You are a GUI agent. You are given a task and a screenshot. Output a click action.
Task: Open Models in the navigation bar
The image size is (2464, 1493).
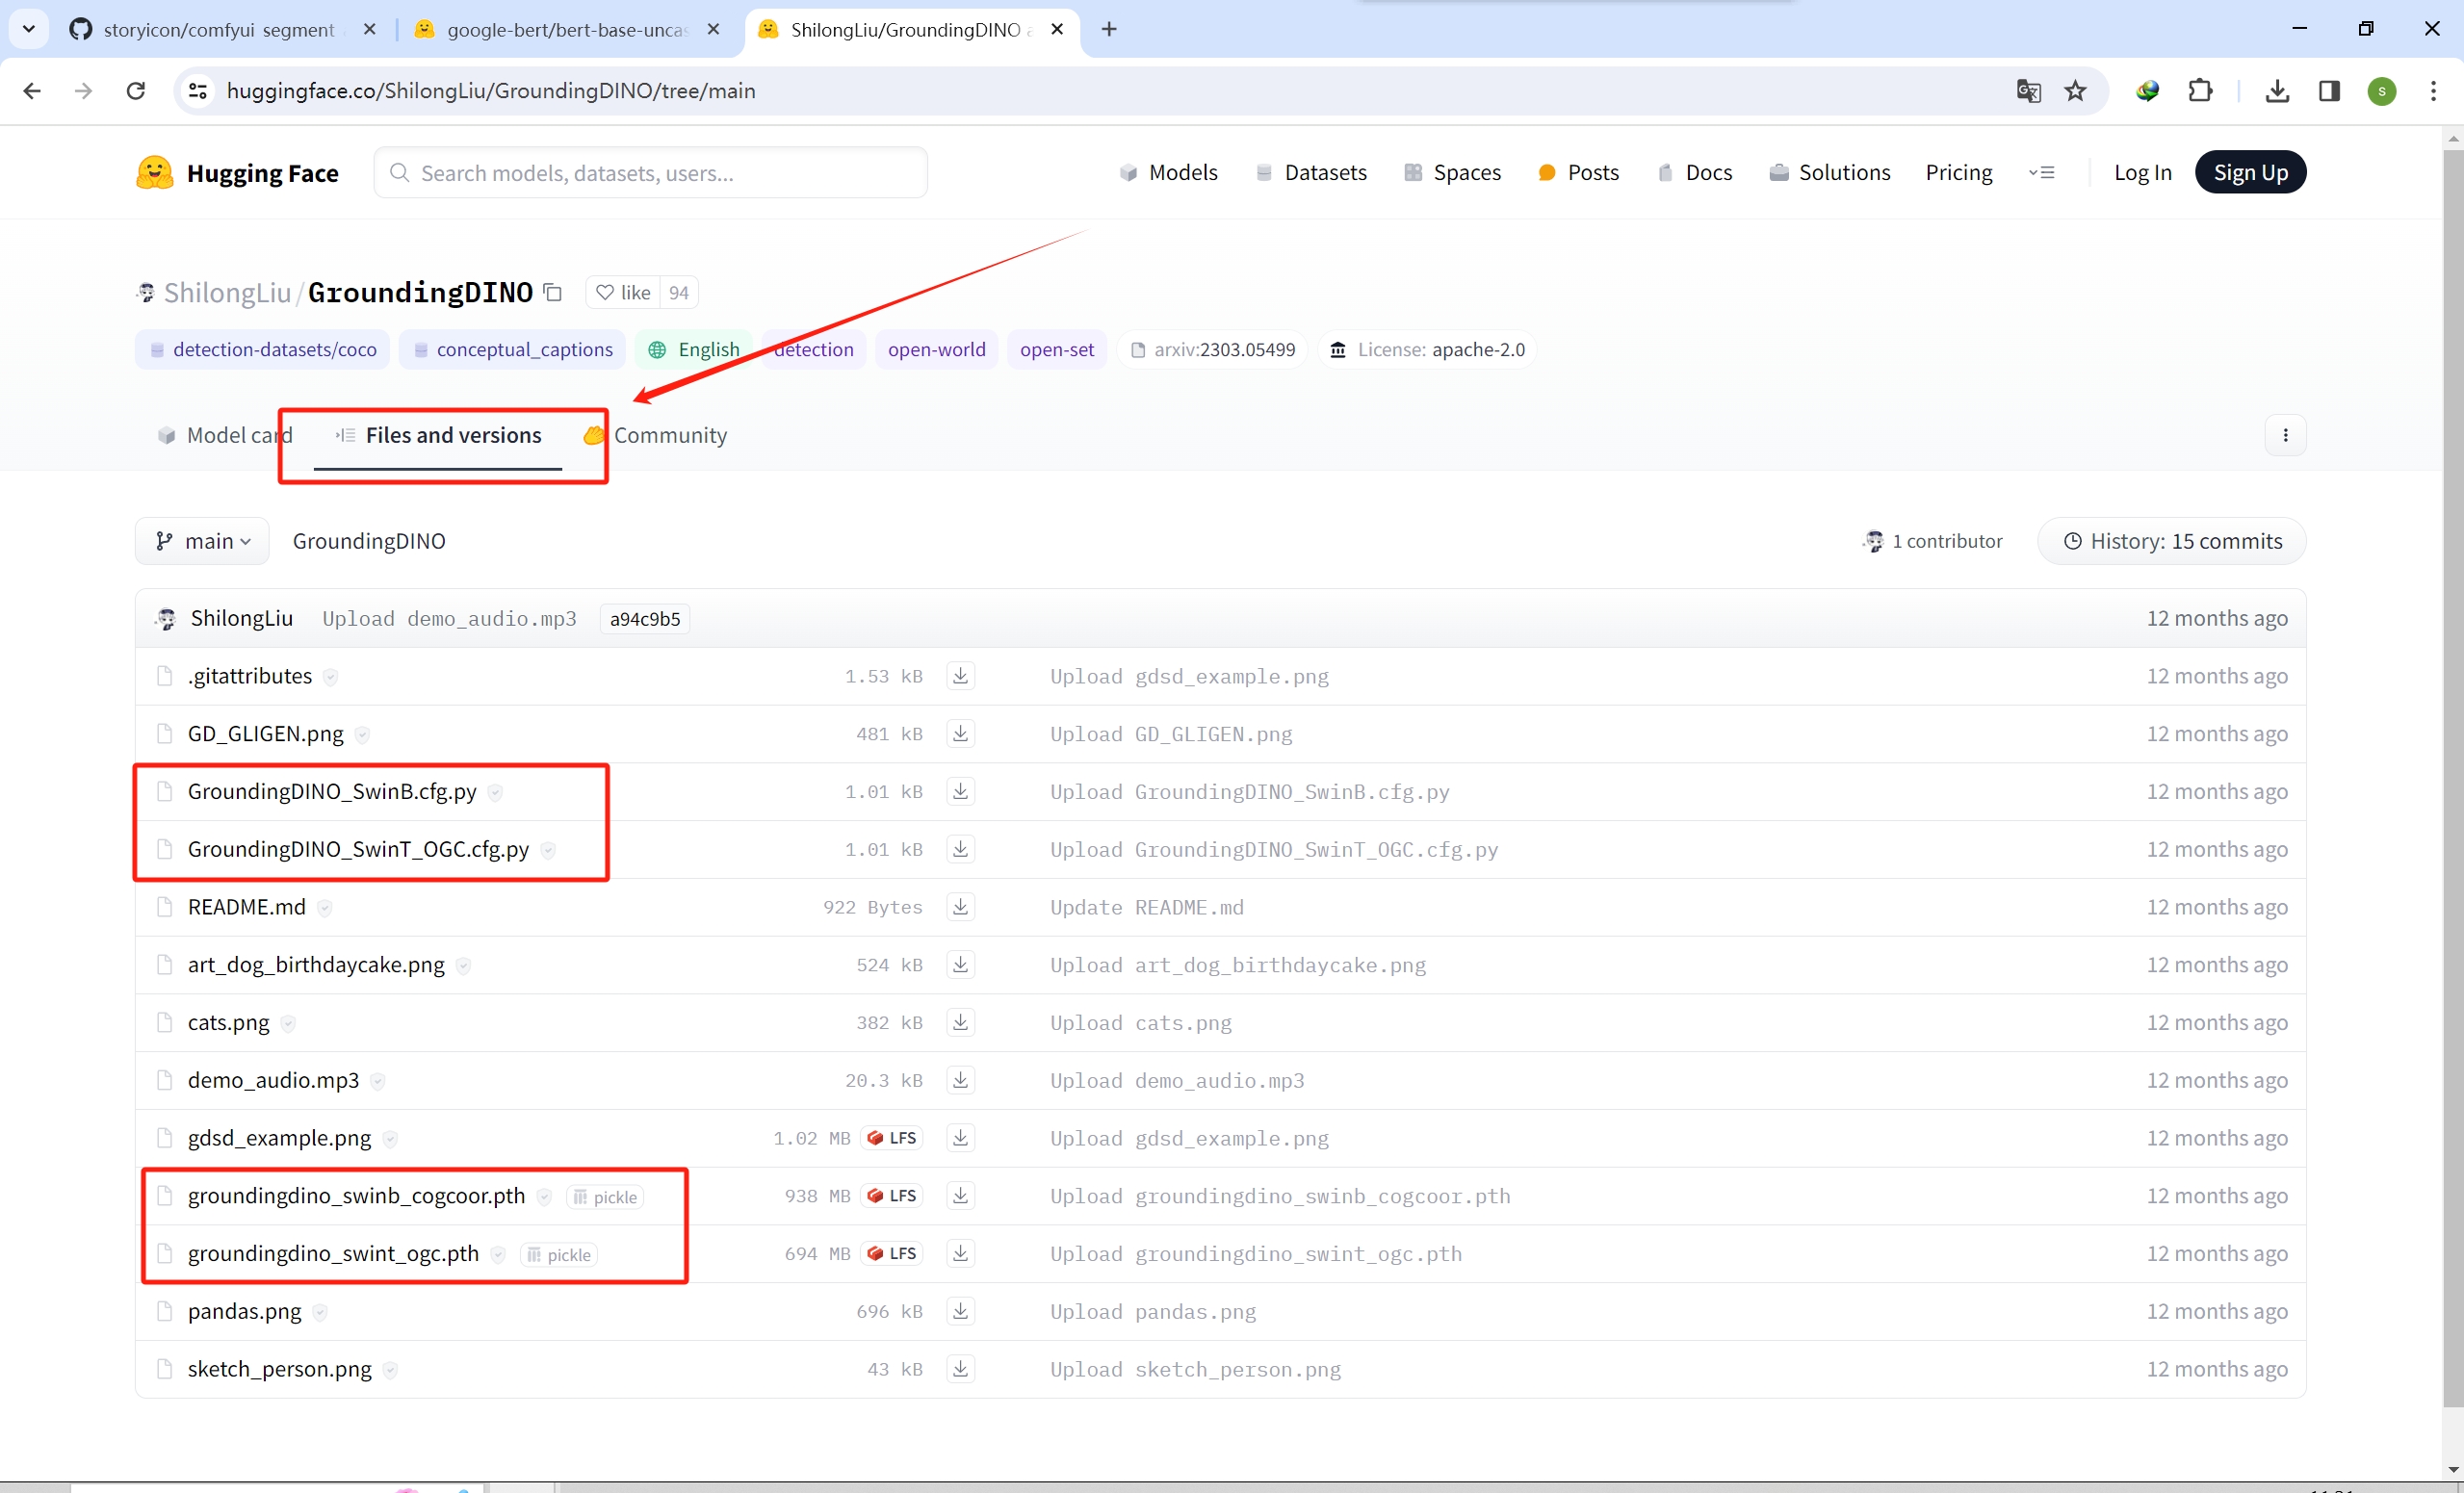click(x=1168, y=173)
